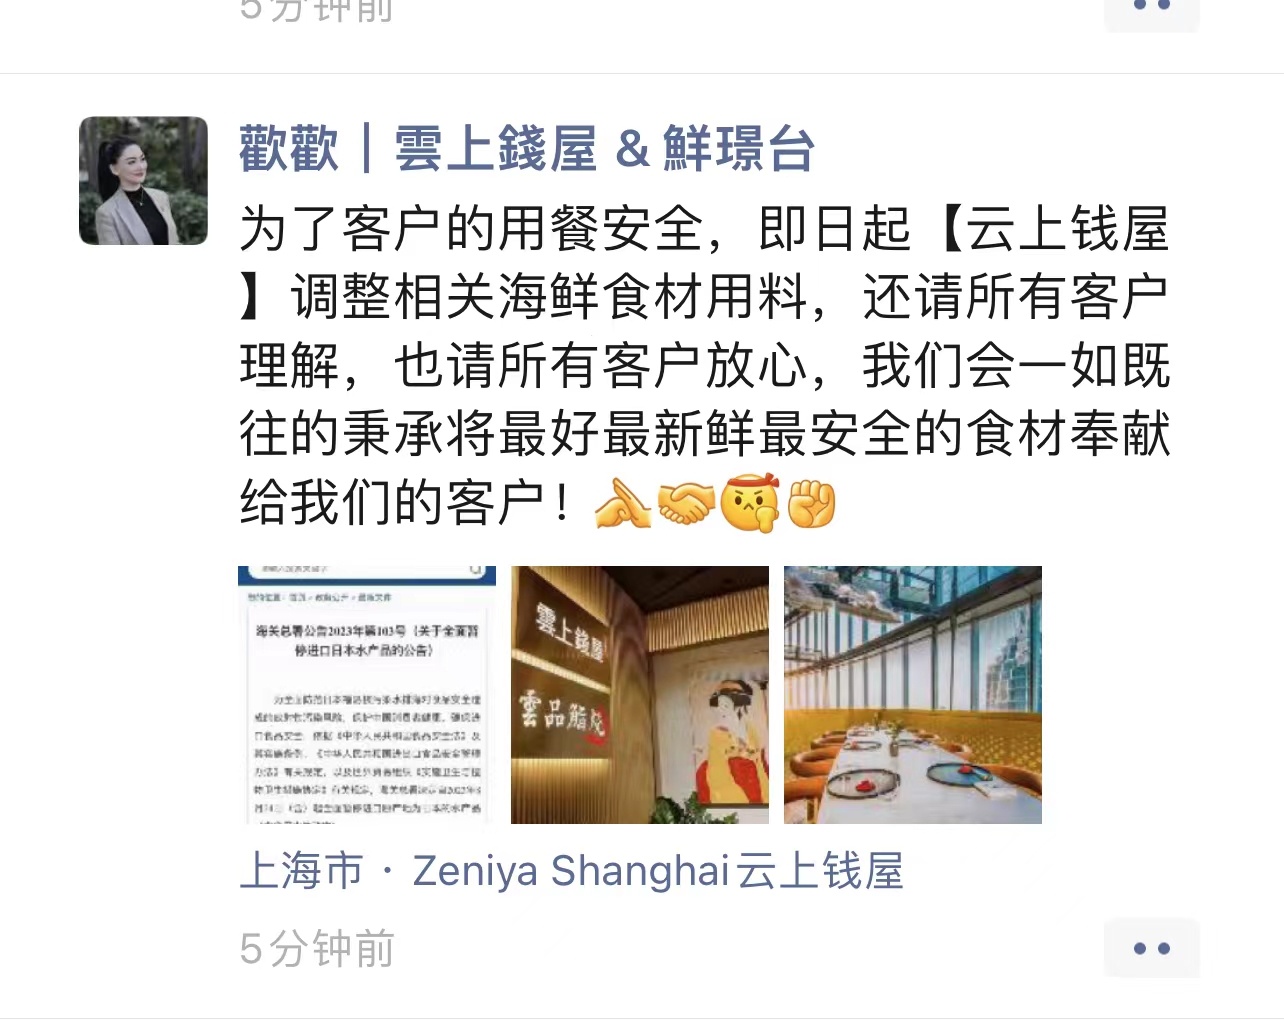
Task: Open the photo with the 雲上錢屋 wall sign
Action: tap(640, 695)
